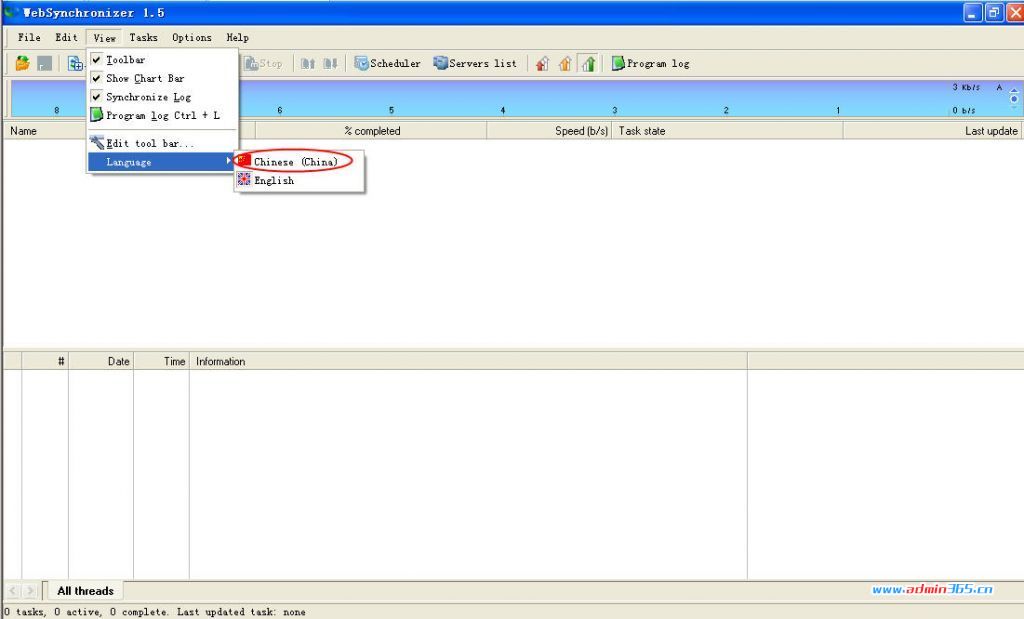The image size is (1024, 619).
Task: Click the right tab-scroll arrow near All threads
Action: pyautogui.click(x=29, y=591)
